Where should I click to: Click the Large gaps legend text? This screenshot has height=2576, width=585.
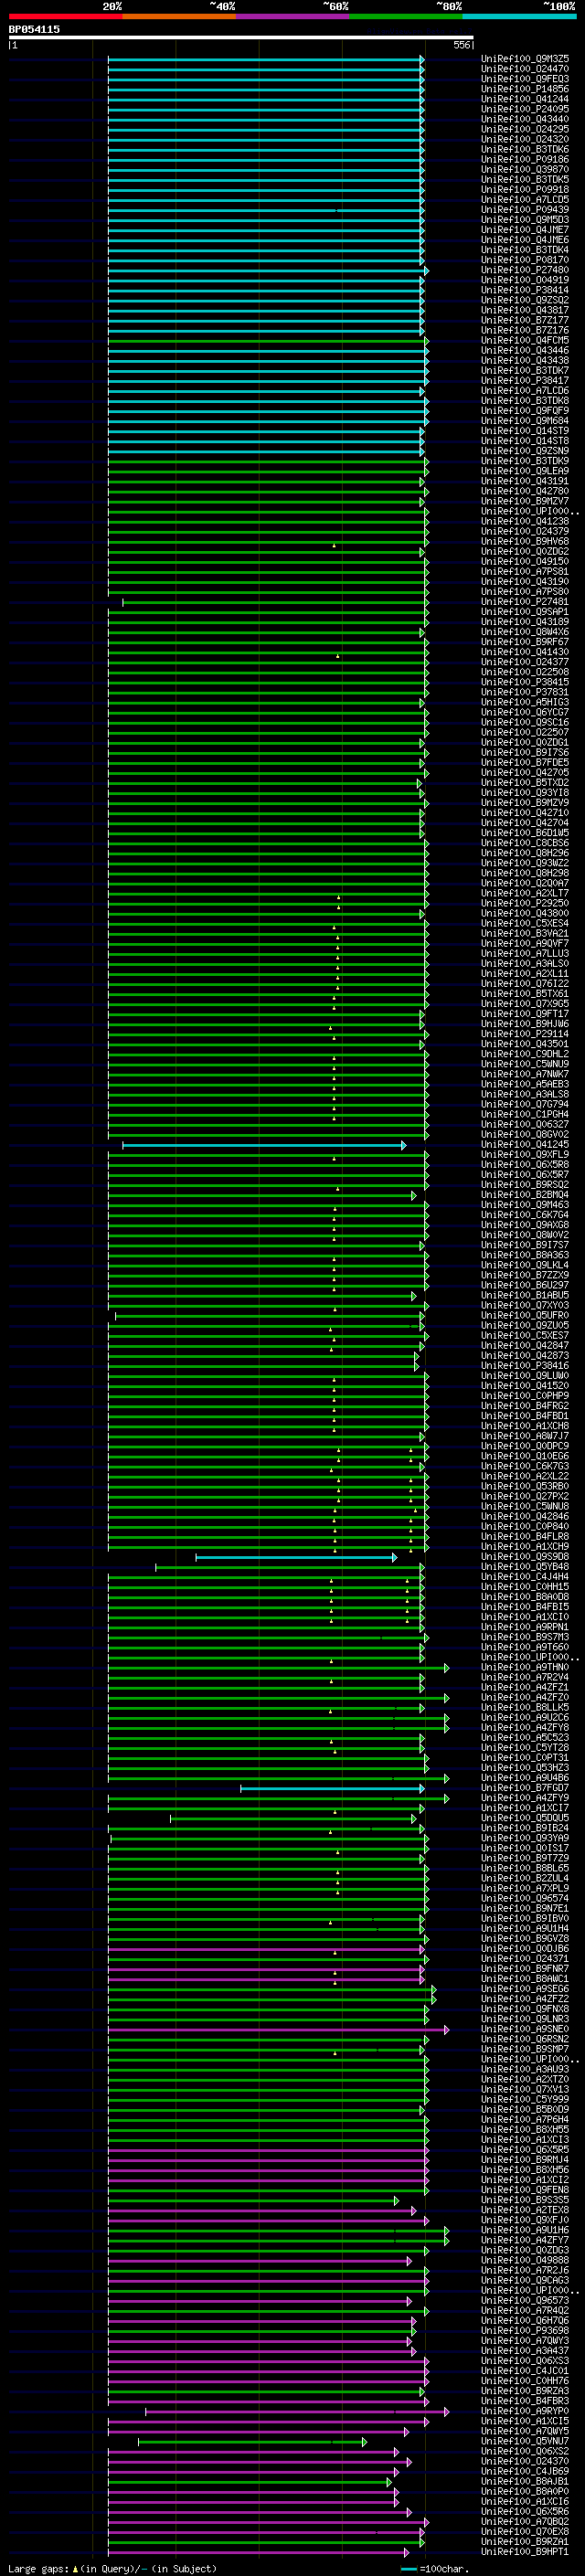(112, 2568)
